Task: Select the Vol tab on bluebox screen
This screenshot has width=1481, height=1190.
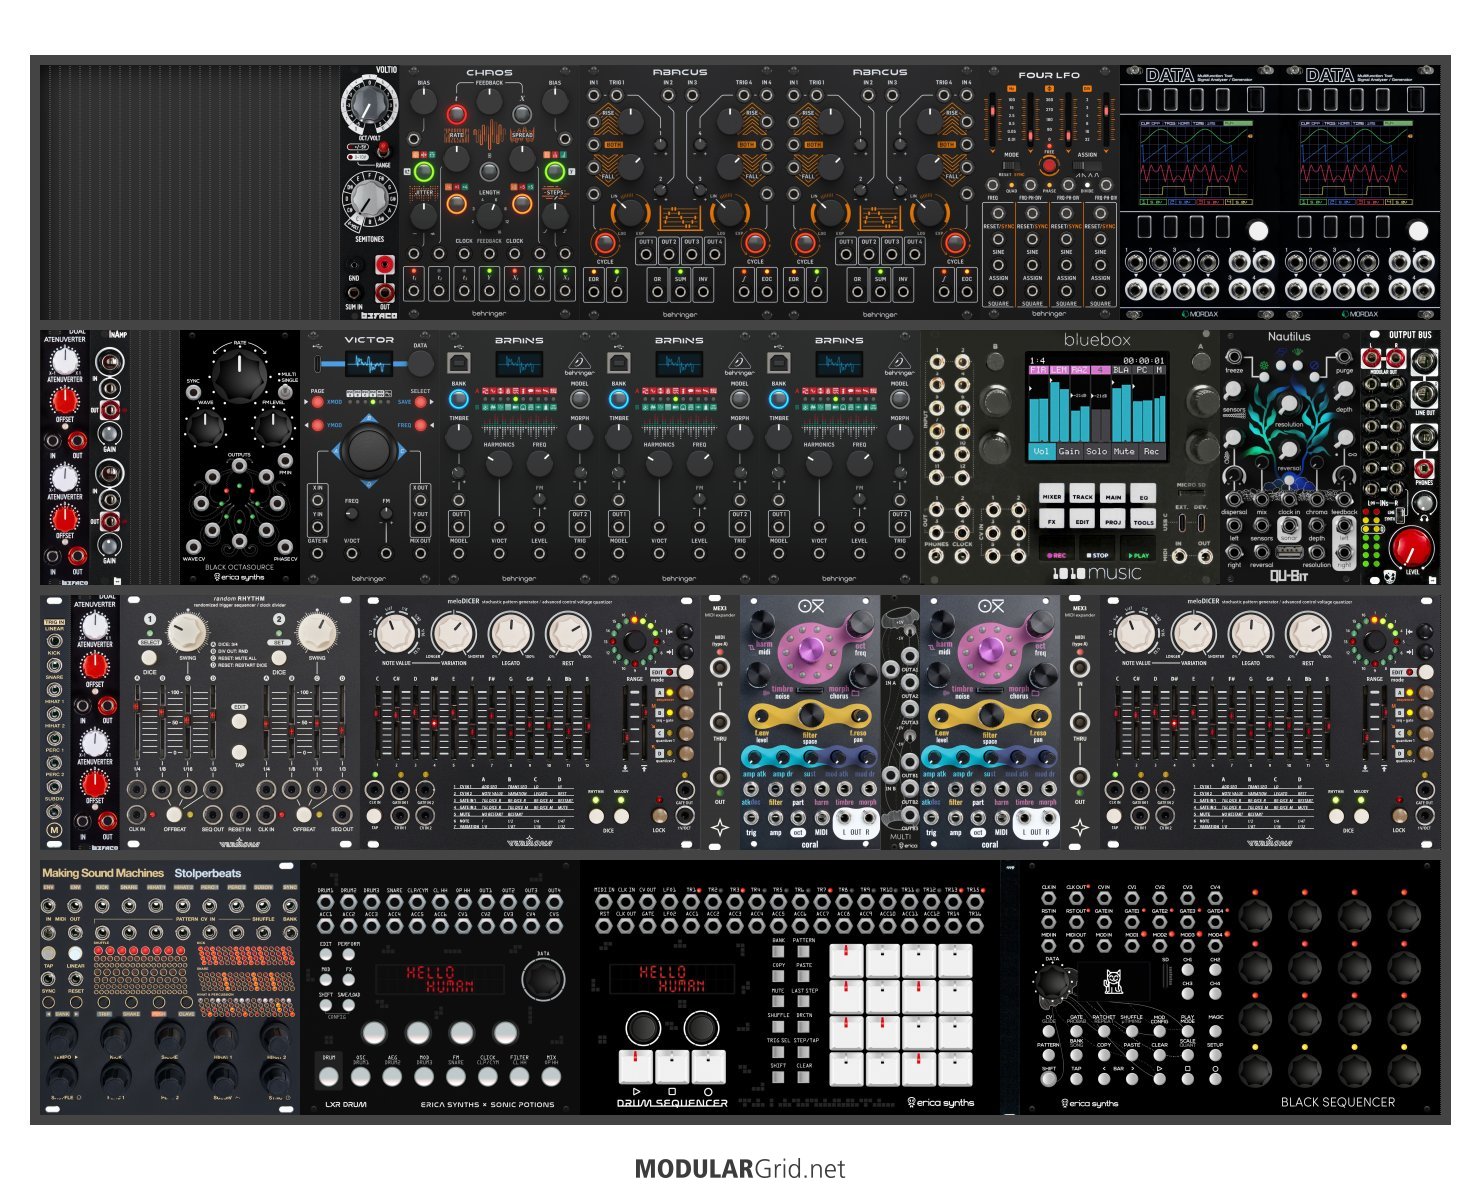Action: pos(1041,451)
